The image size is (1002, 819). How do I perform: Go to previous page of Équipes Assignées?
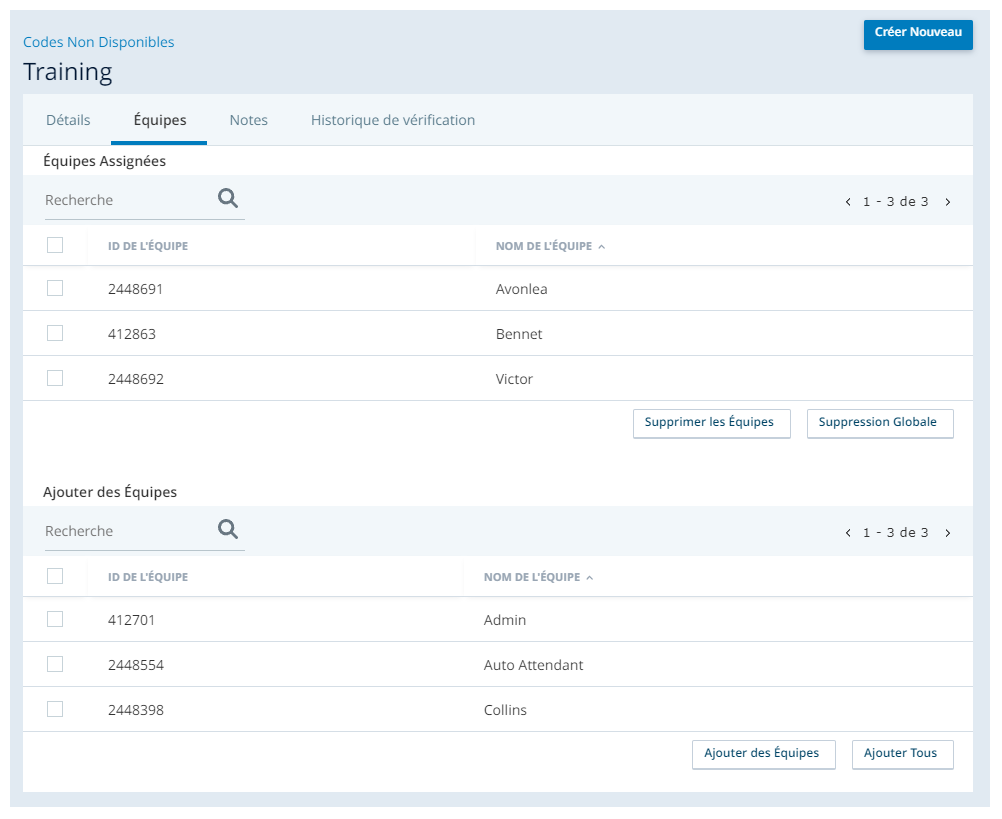pyautogui.click(x=848, y=202)
